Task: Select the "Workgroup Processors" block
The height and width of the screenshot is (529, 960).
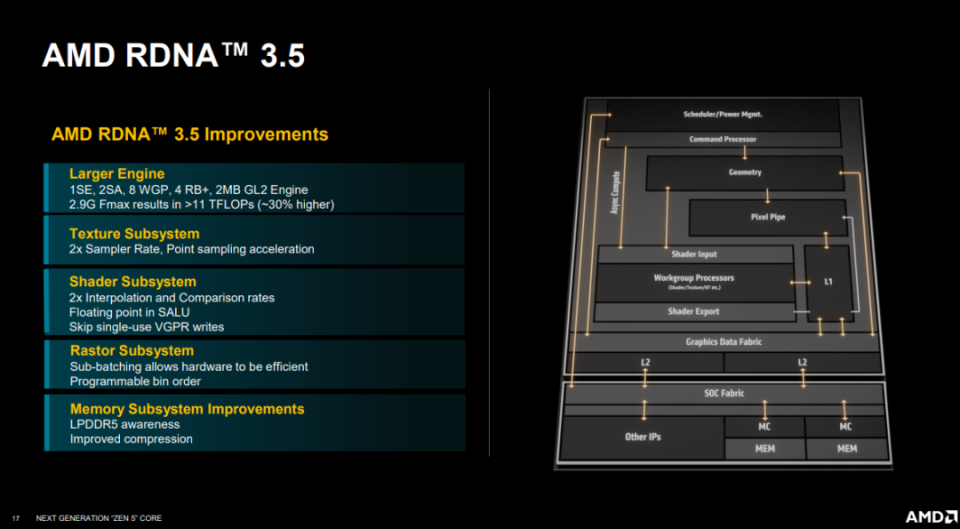Action: [694, 282]
